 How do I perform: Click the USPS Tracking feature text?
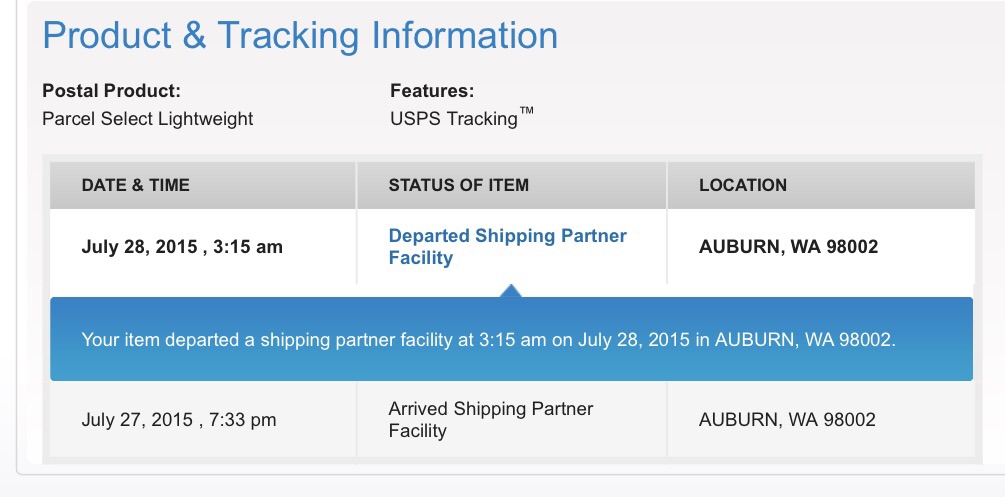[454, 119]
